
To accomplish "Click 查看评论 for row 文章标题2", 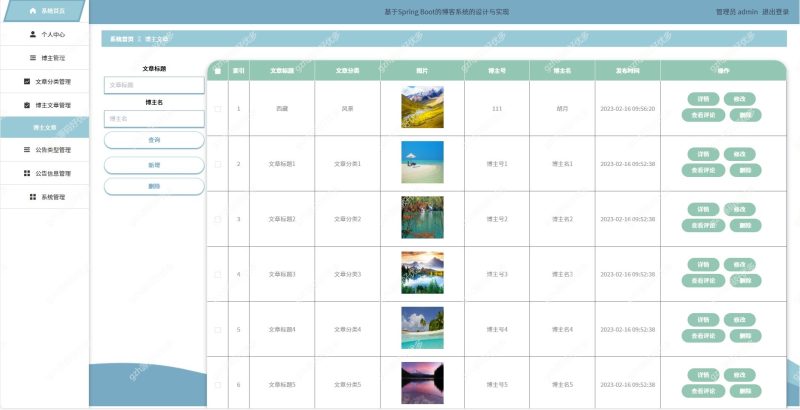I will (x=703, y=225).
